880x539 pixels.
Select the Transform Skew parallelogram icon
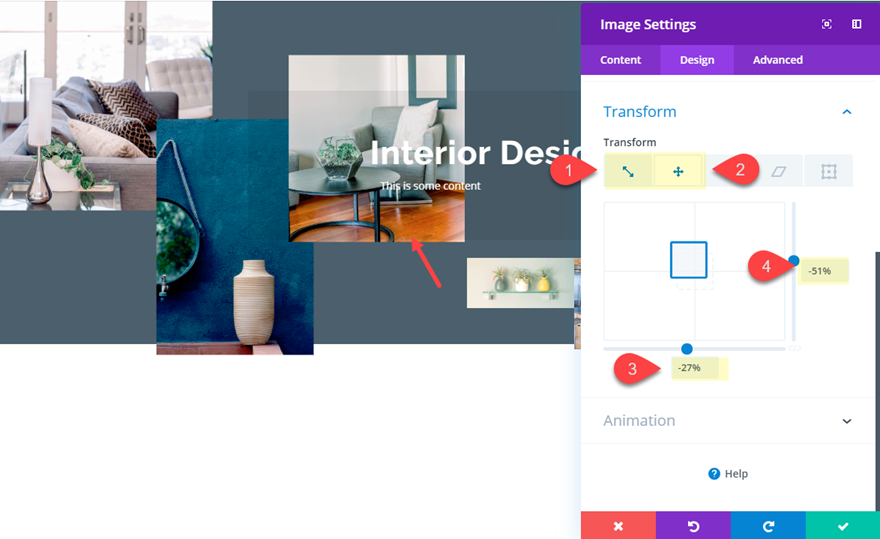(778, 171)
